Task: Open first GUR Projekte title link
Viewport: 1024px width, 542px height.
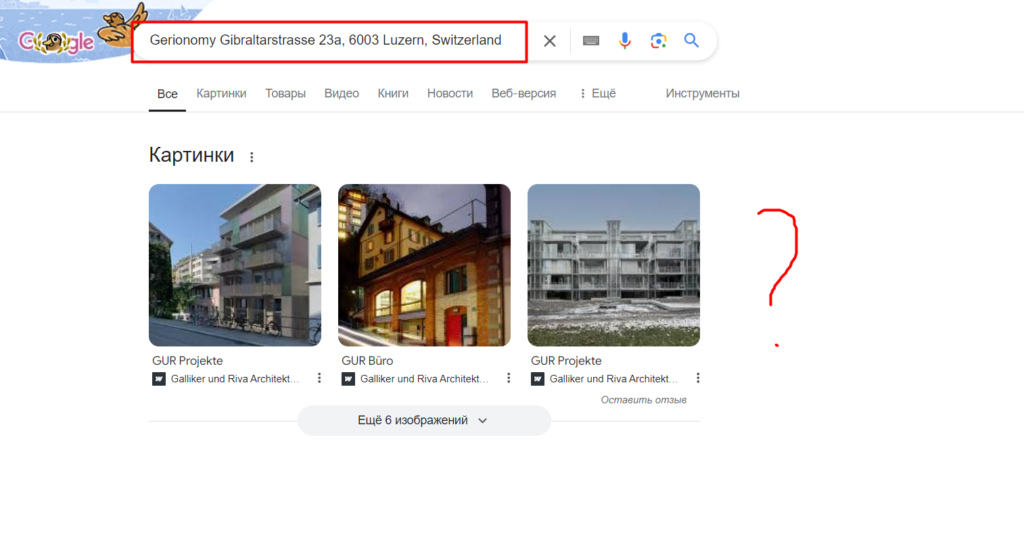Action: 187,360
